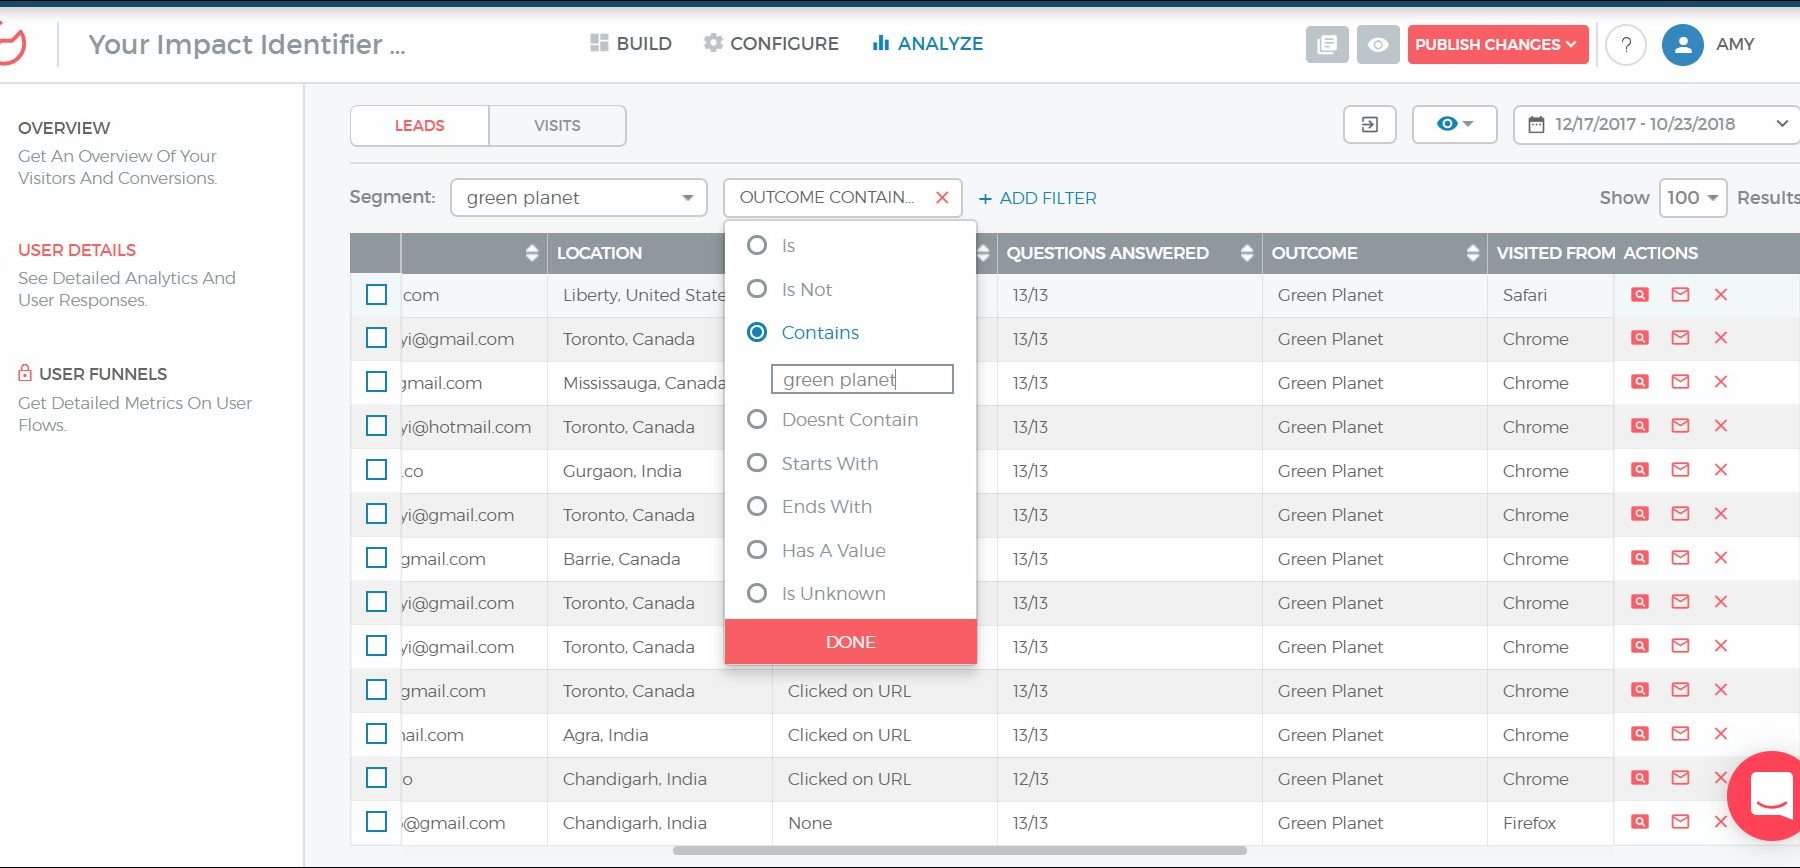
Task: Click the preview eye icon beside Publish
Action: click(1377, 45)
